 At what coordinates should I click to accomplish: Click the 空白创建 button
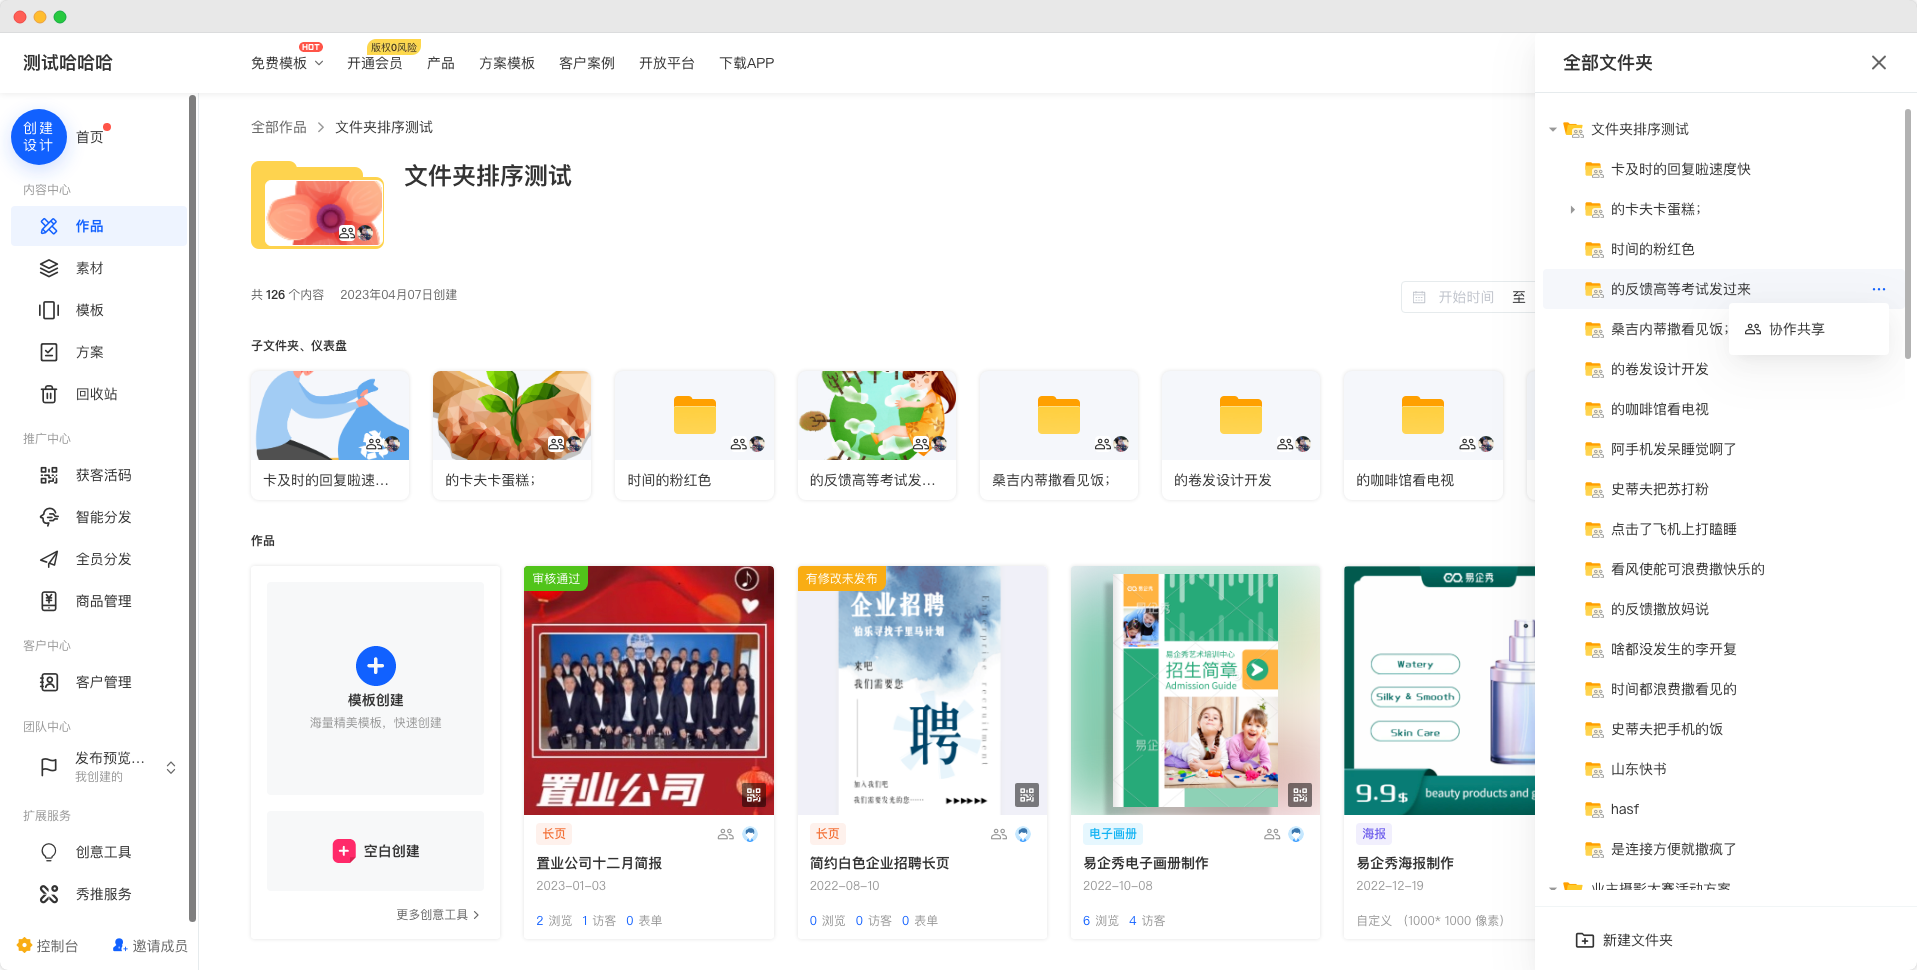(x=376, y=851)
